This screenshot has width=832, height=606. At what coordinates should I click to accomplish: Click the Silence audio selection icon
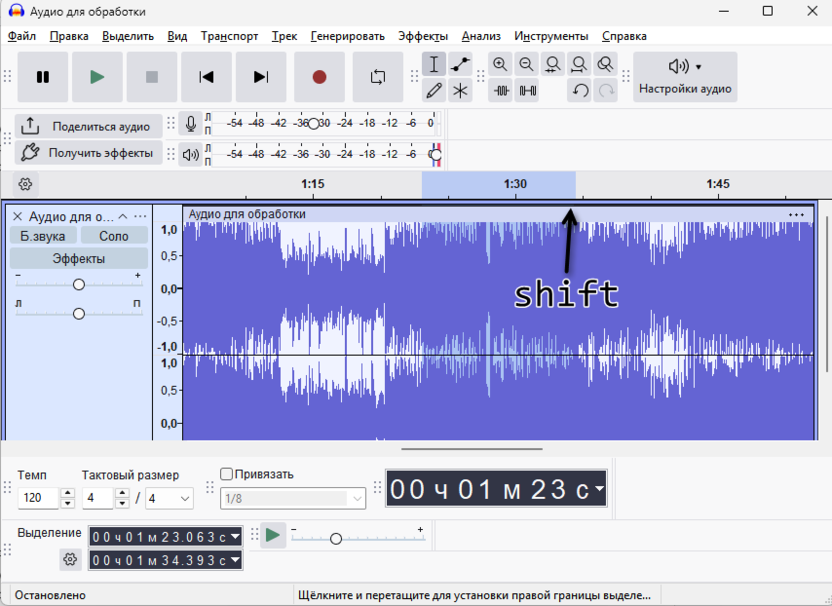[527, 91]
